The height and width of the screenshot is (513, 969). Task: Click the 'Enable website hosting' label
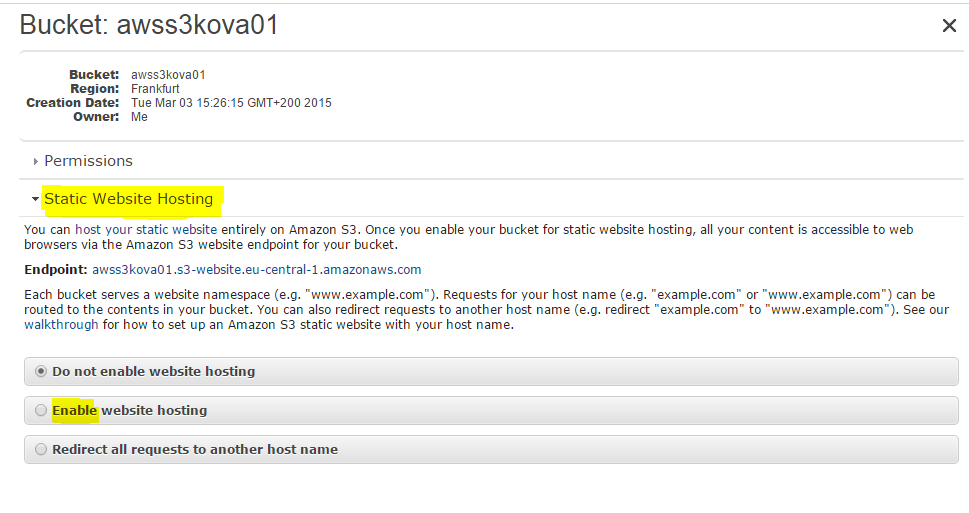[129, 410]
